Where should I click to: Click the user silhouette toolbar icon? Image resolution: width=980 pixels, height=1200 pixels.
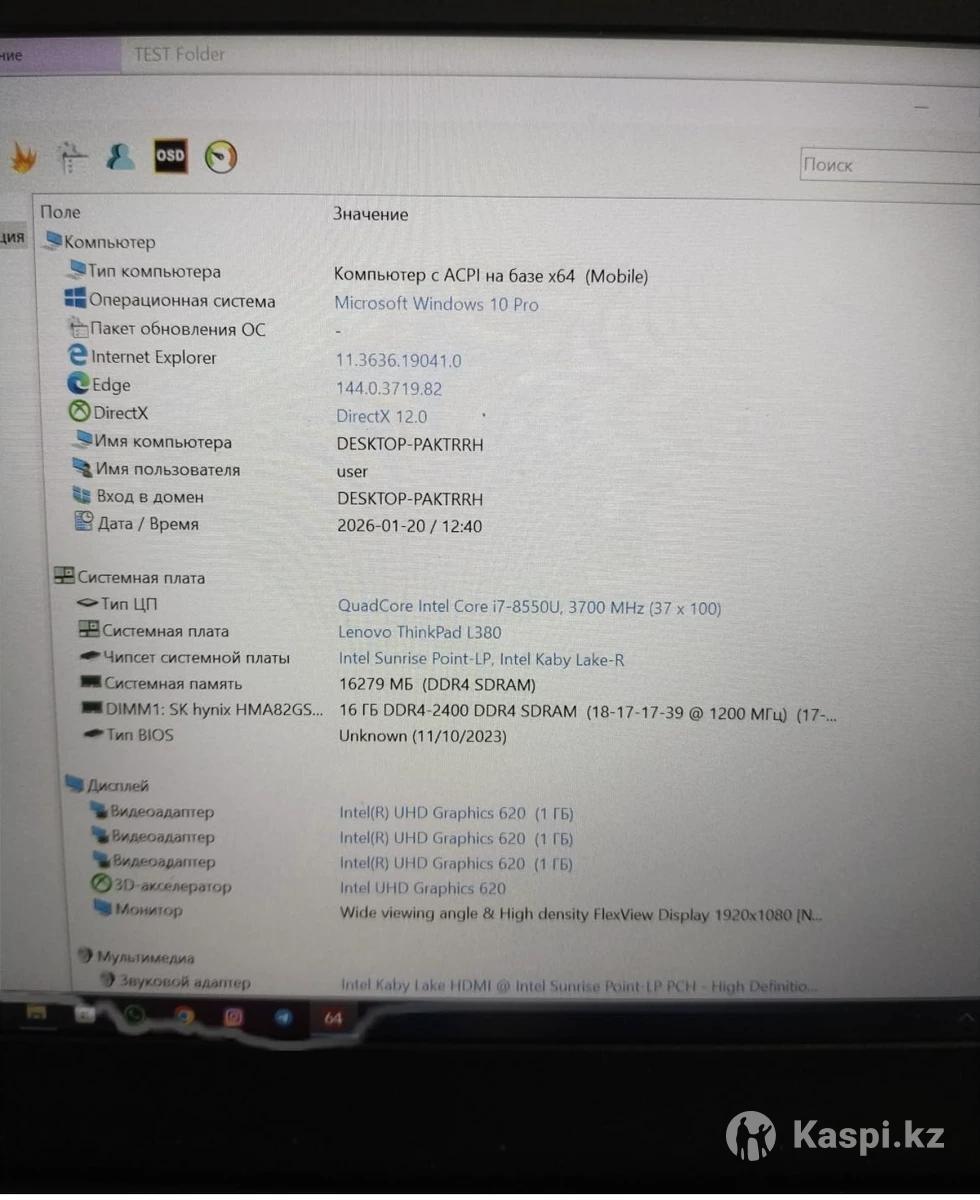tap(120, 156)
